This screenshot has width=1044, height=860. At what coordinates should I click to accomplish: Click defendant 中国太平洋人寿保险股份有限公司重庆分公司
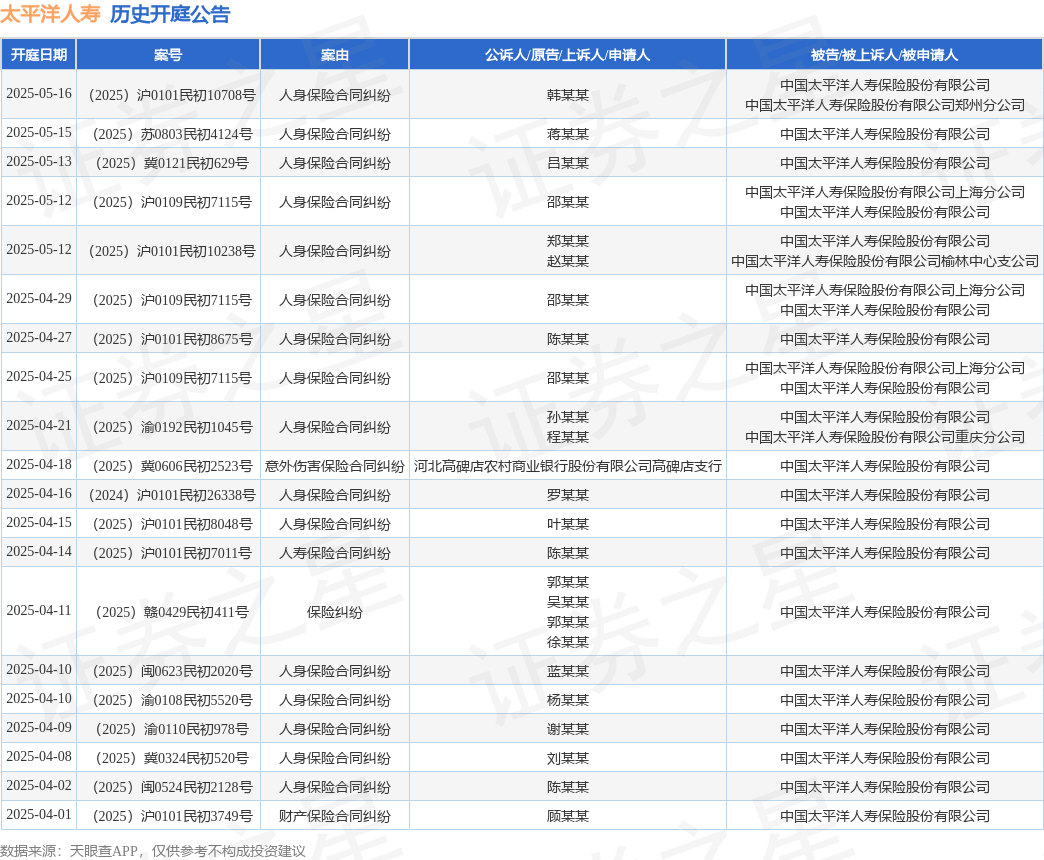(884, 437)
